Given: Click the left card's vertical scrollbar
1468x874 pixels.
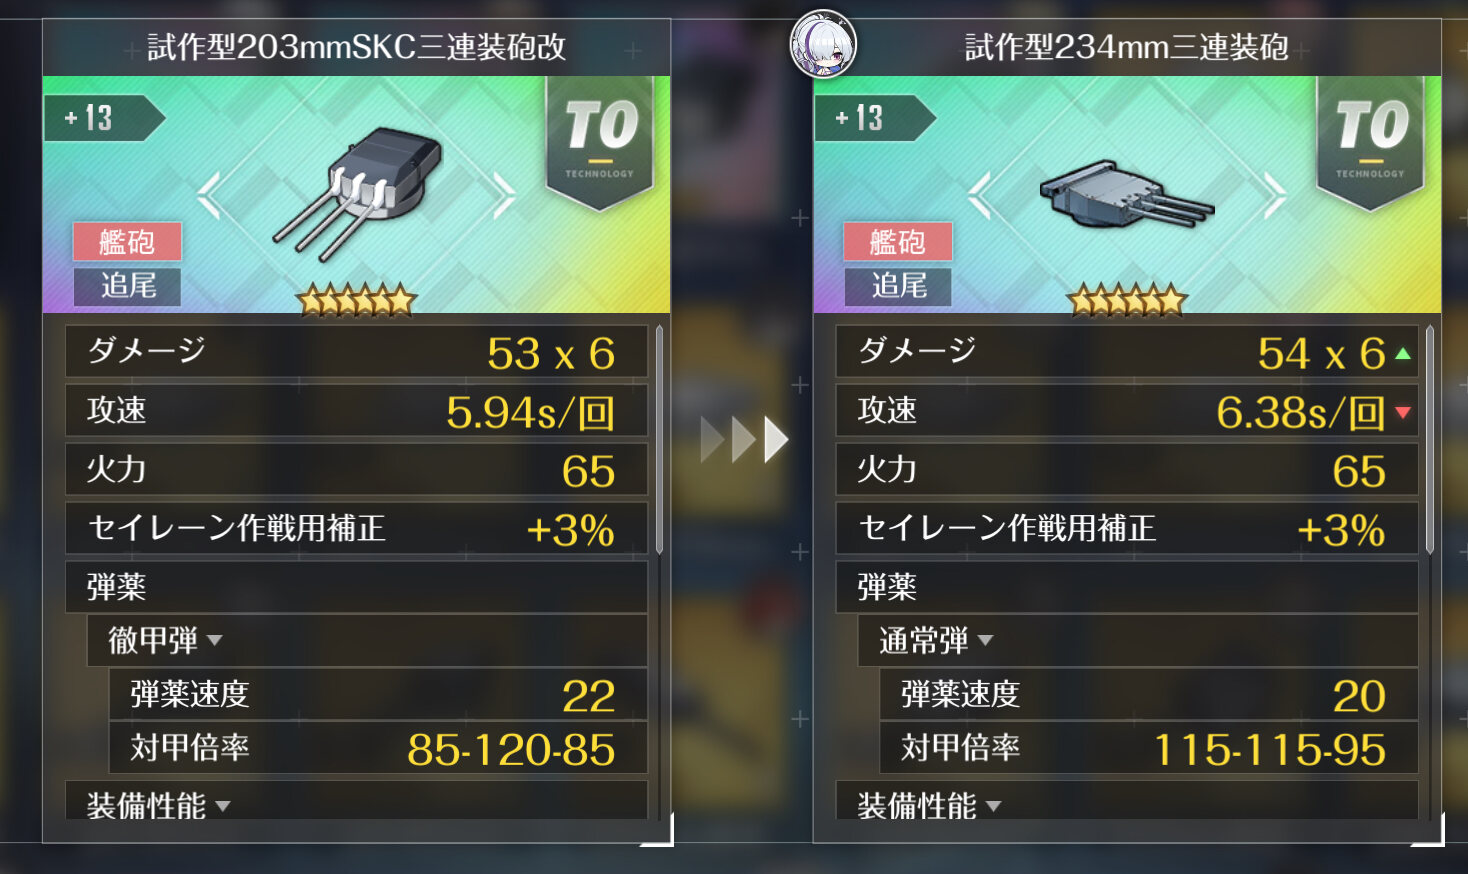Looking at the screenshot, I should point(660,439).
